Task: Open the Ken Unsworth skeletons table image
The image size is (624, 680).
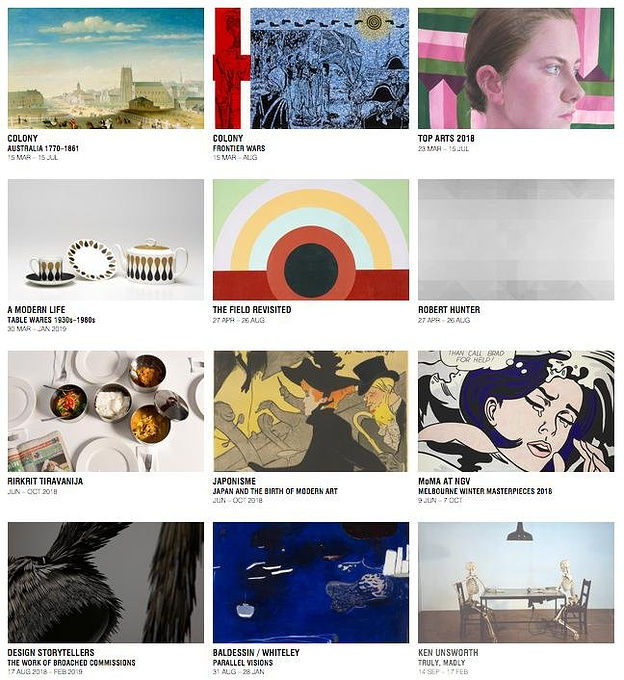Action: (516, 582)
